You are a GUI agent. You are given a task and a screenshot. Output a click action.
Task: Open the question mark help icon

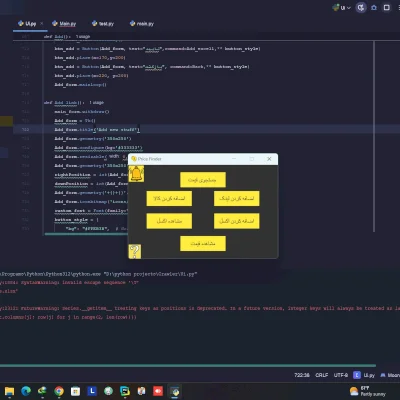(135, 251)
